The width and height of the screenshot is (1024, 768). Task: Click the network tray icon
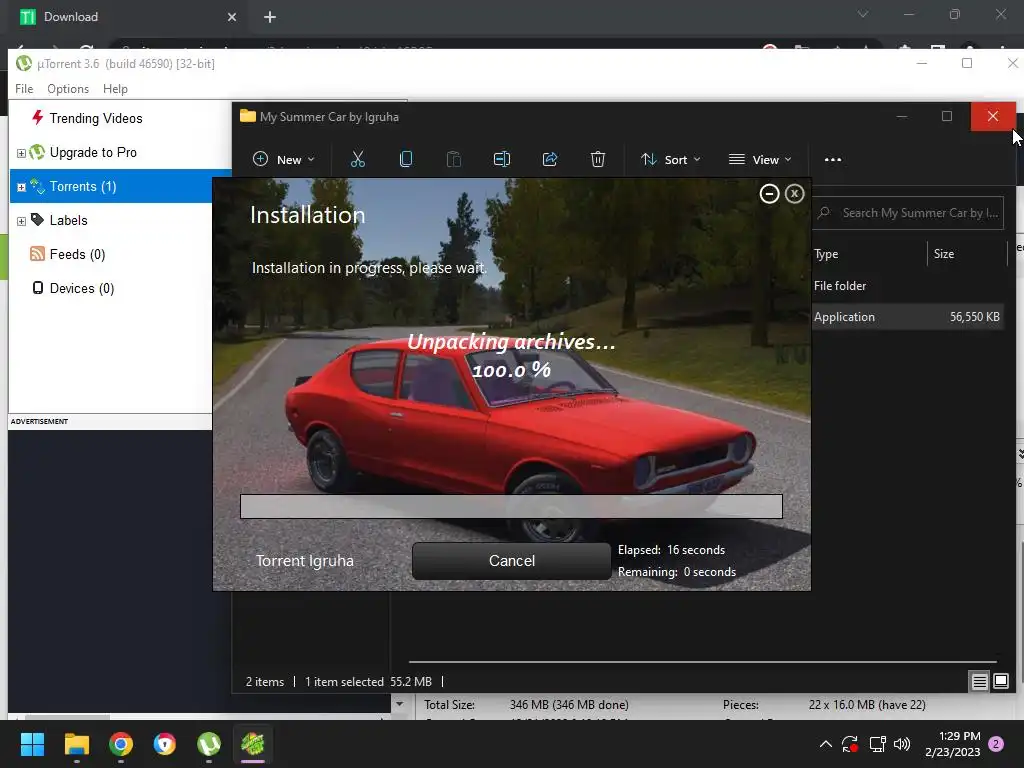(877, 744)
